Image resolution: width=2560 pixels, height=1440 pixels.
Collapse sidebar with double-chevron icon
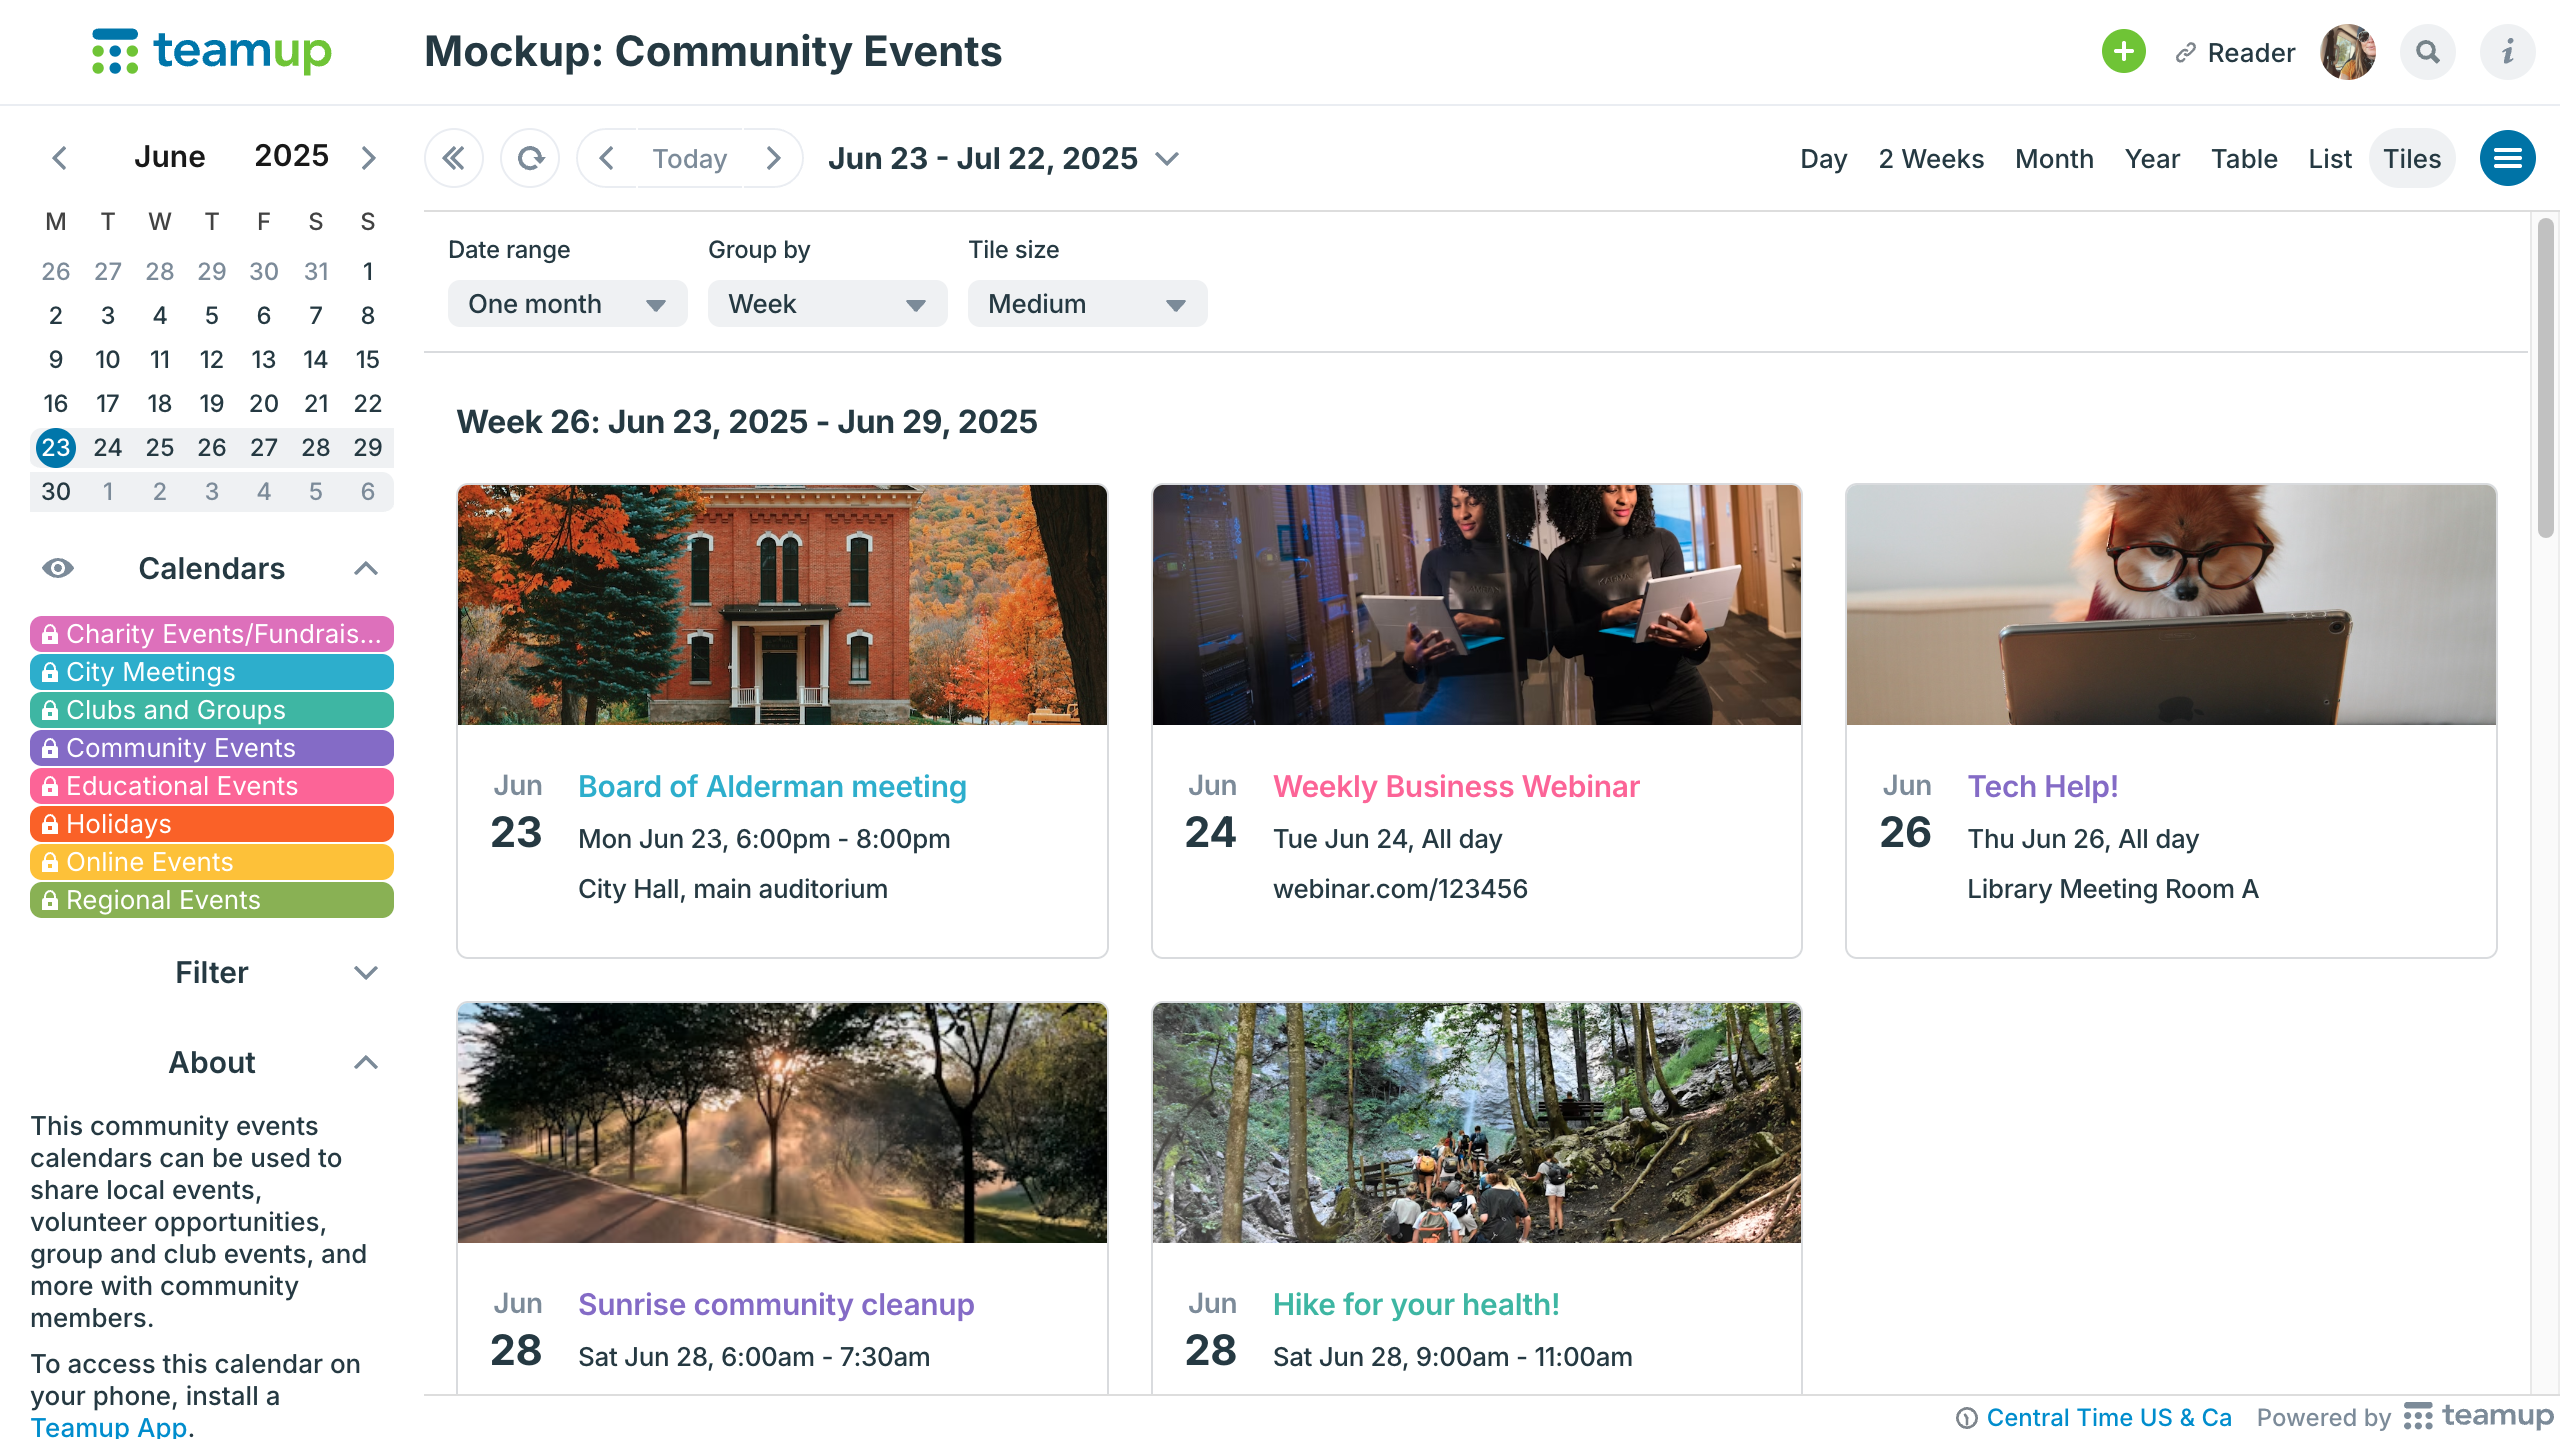point(453,158)
